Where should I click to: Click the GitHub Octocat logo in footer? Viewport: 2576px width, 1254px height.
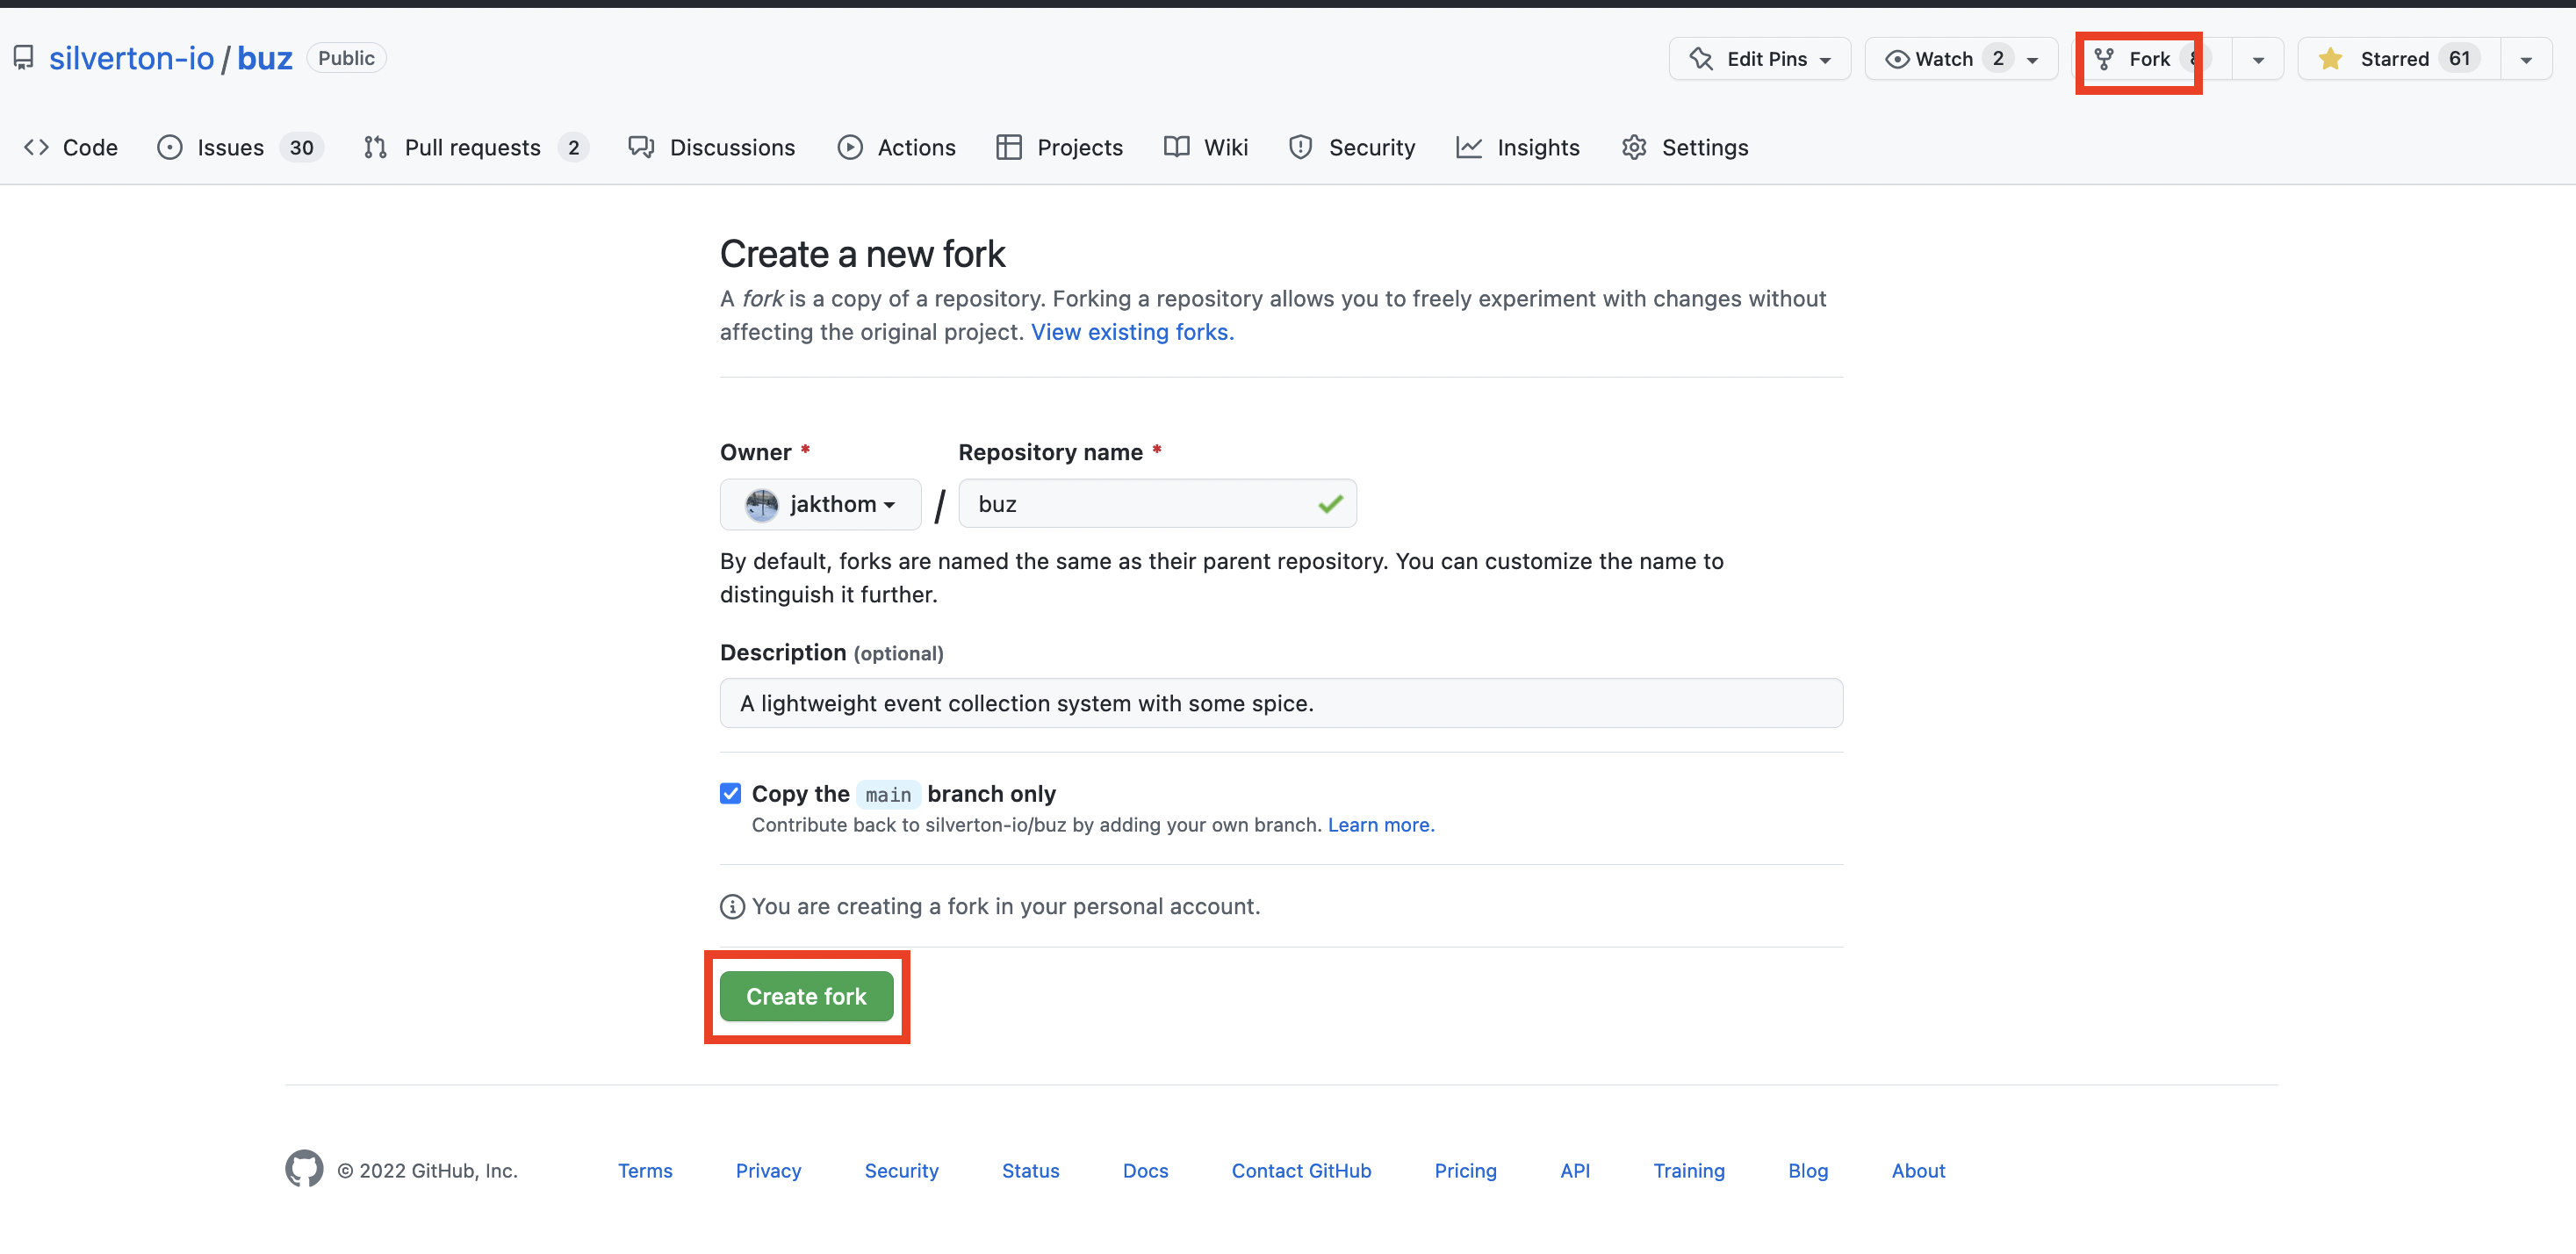click(x=304, y=1168)
